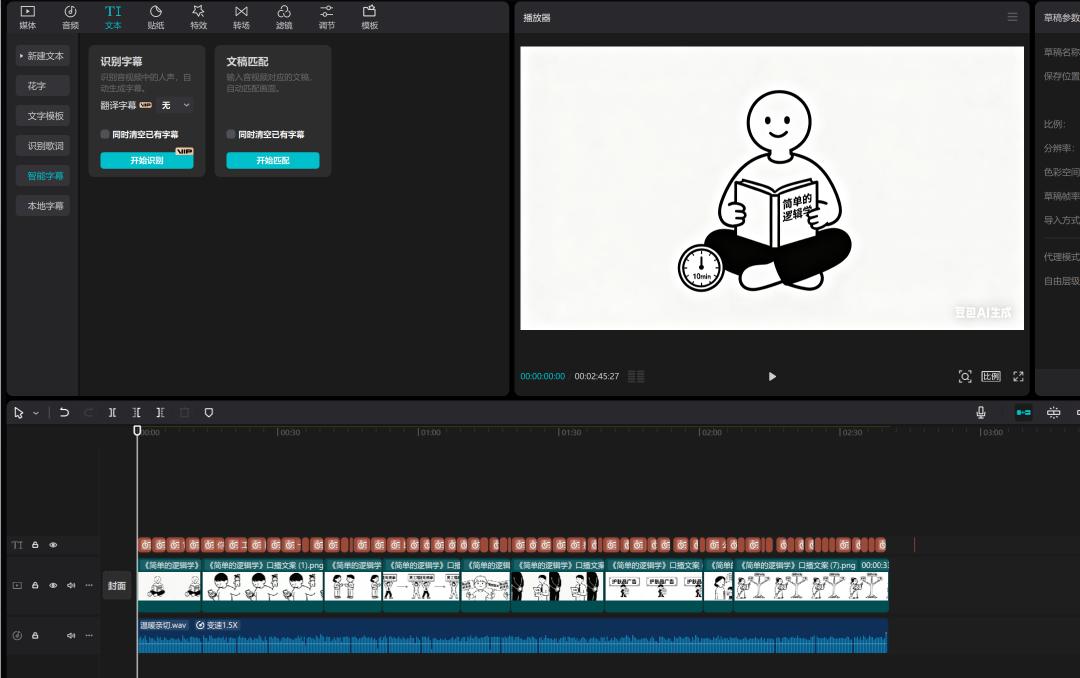Click the microphone voice-over record icon
The width and height of the screenshot is (1080, 678).
click(x=981, y=412)
